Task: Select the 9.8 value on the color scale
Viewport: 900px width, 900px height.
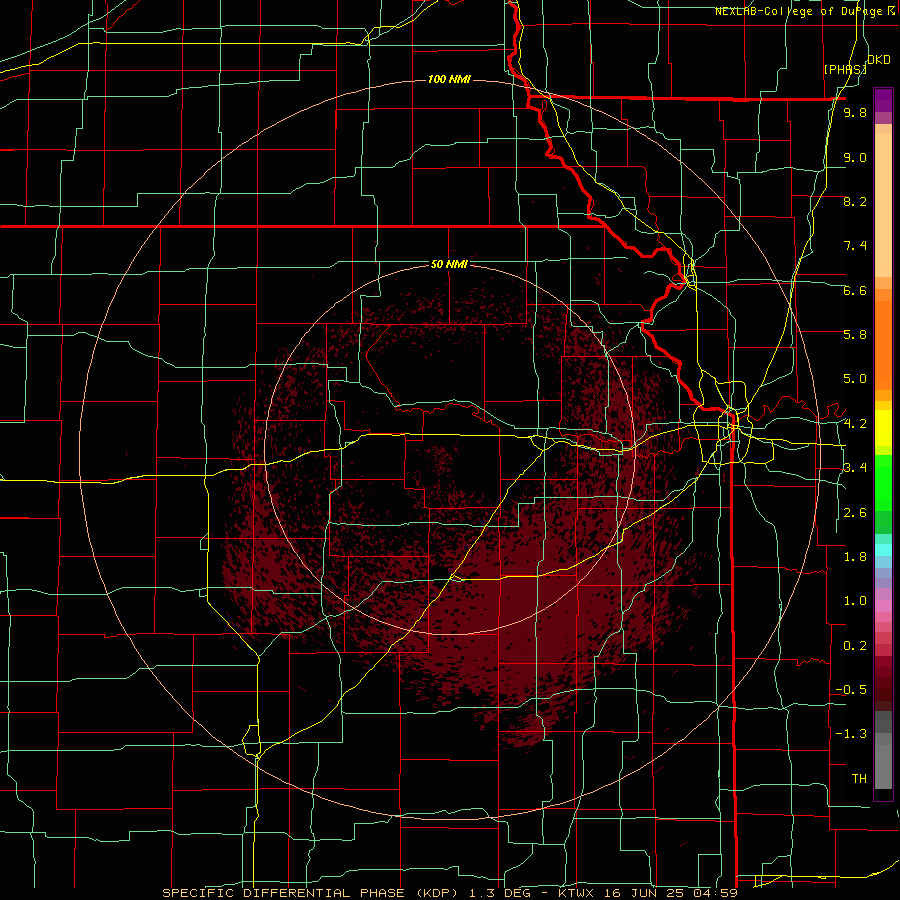Action: tap(855, 113)
